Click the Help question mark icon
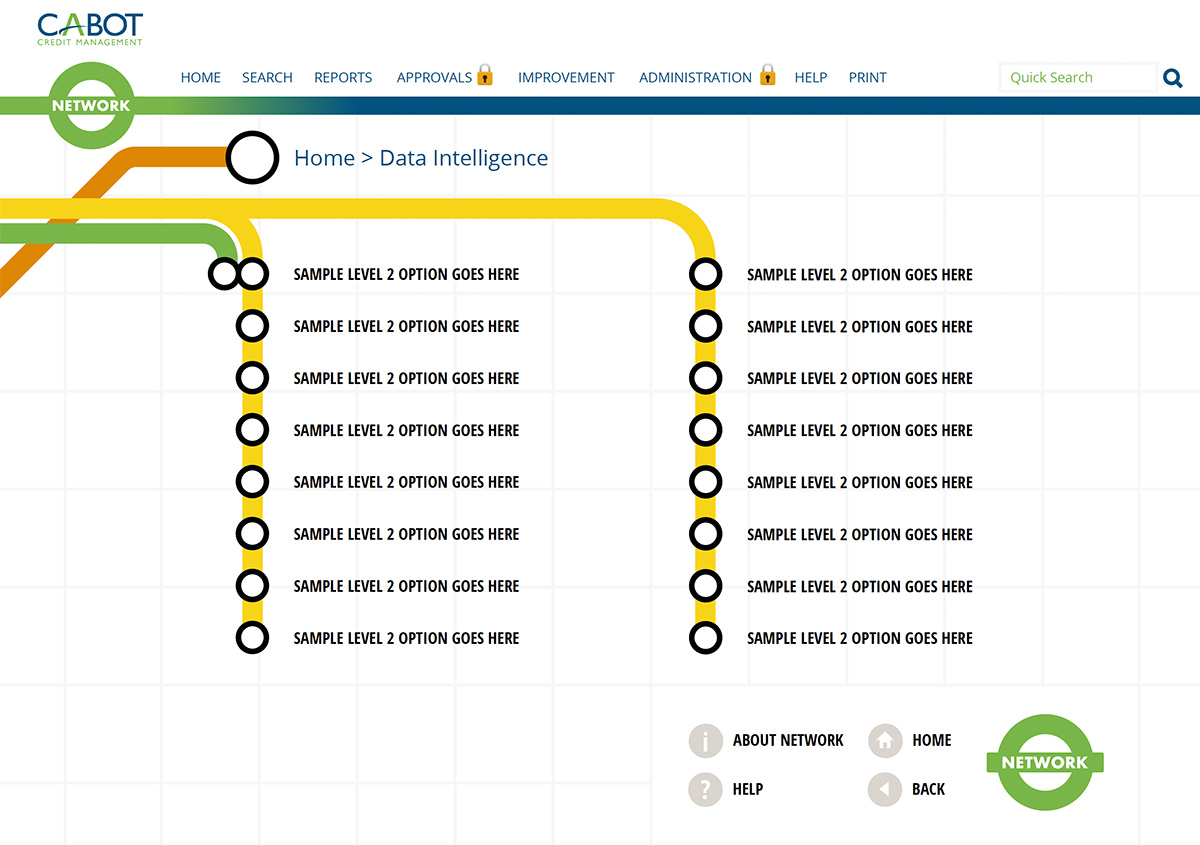Viewport: 1200px width, 845px height. [x=705, y=789]
